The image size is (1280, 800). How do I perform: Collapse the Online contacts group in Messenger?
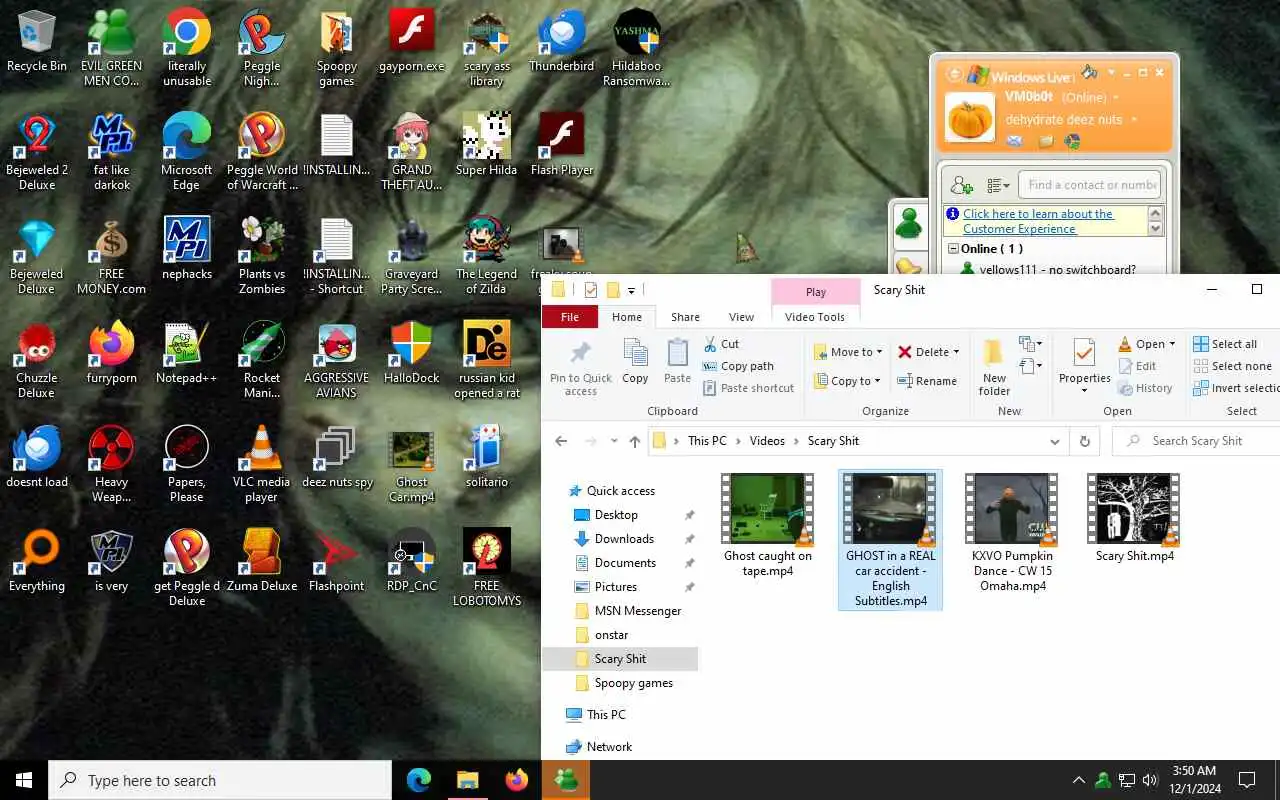click(954, 249)
